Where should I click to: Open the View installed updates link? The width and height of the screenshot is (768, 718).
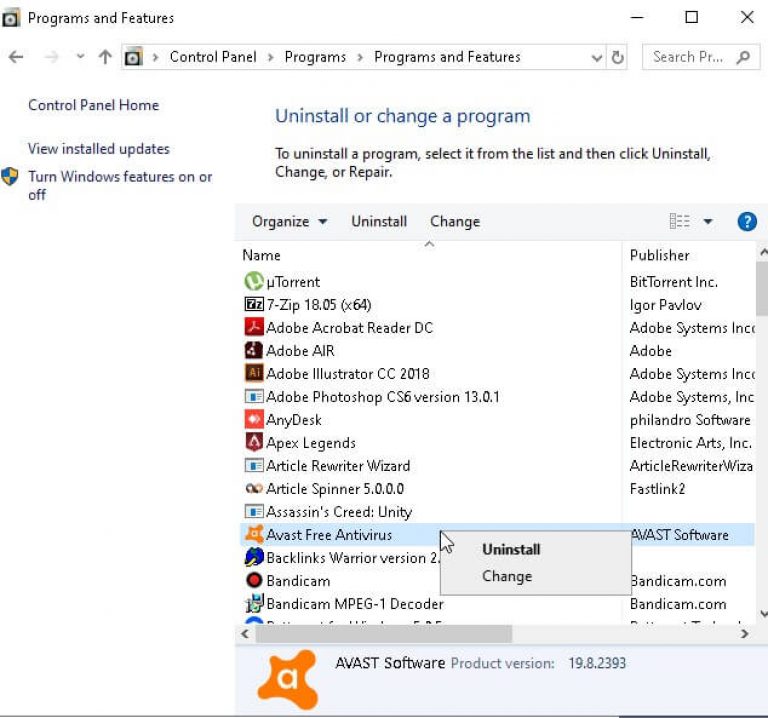pyautogui.click(x=99, y=149)
